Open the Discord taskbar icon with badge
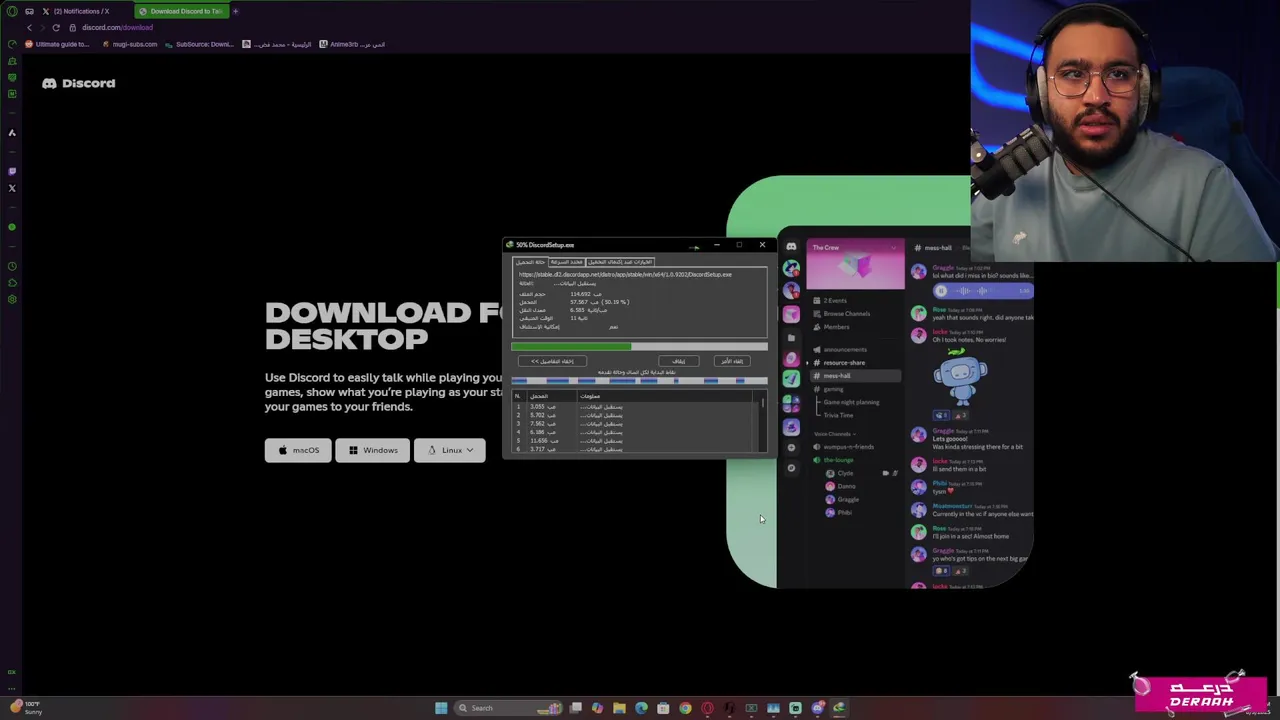Screen dimensions: 1280x720 pyautogui.click(x=818, y=708)
